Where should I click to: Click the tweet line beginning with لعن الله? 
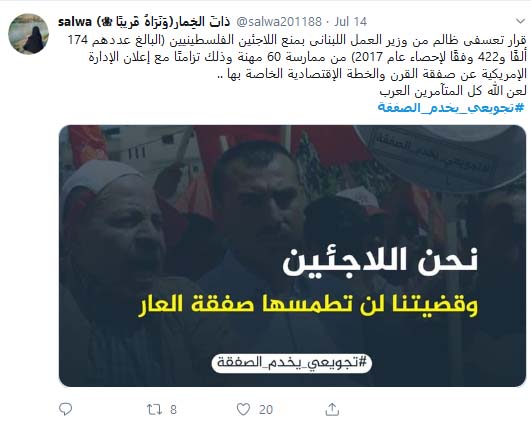tap(453, 91)
